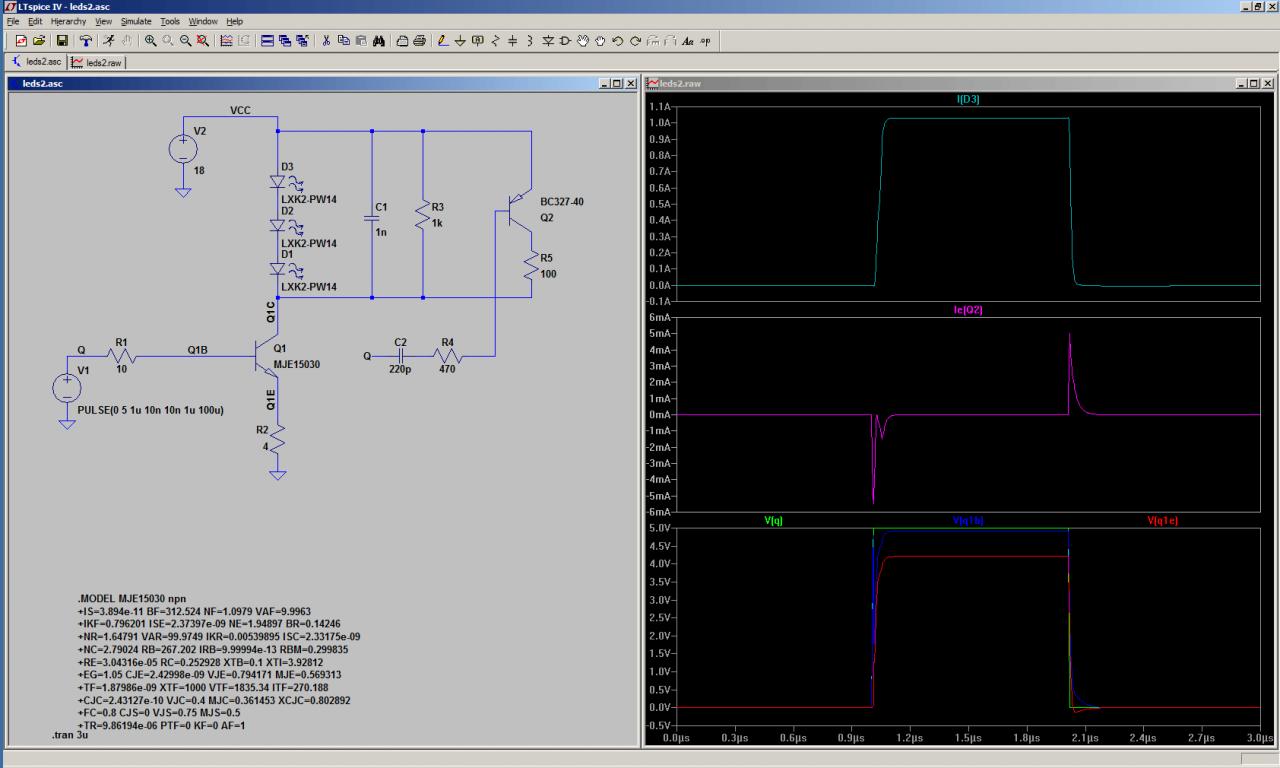The image size is (1280, 768).
Task: Select the Diode placement tool
Action: click(x=547, y=41)
